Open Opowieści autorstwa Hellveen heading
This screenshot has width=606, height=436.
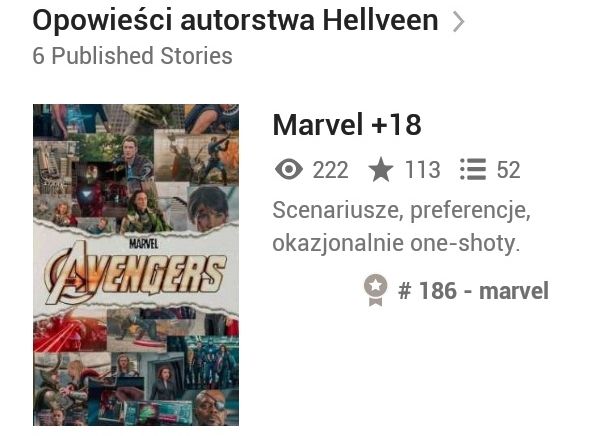[235, 20]
